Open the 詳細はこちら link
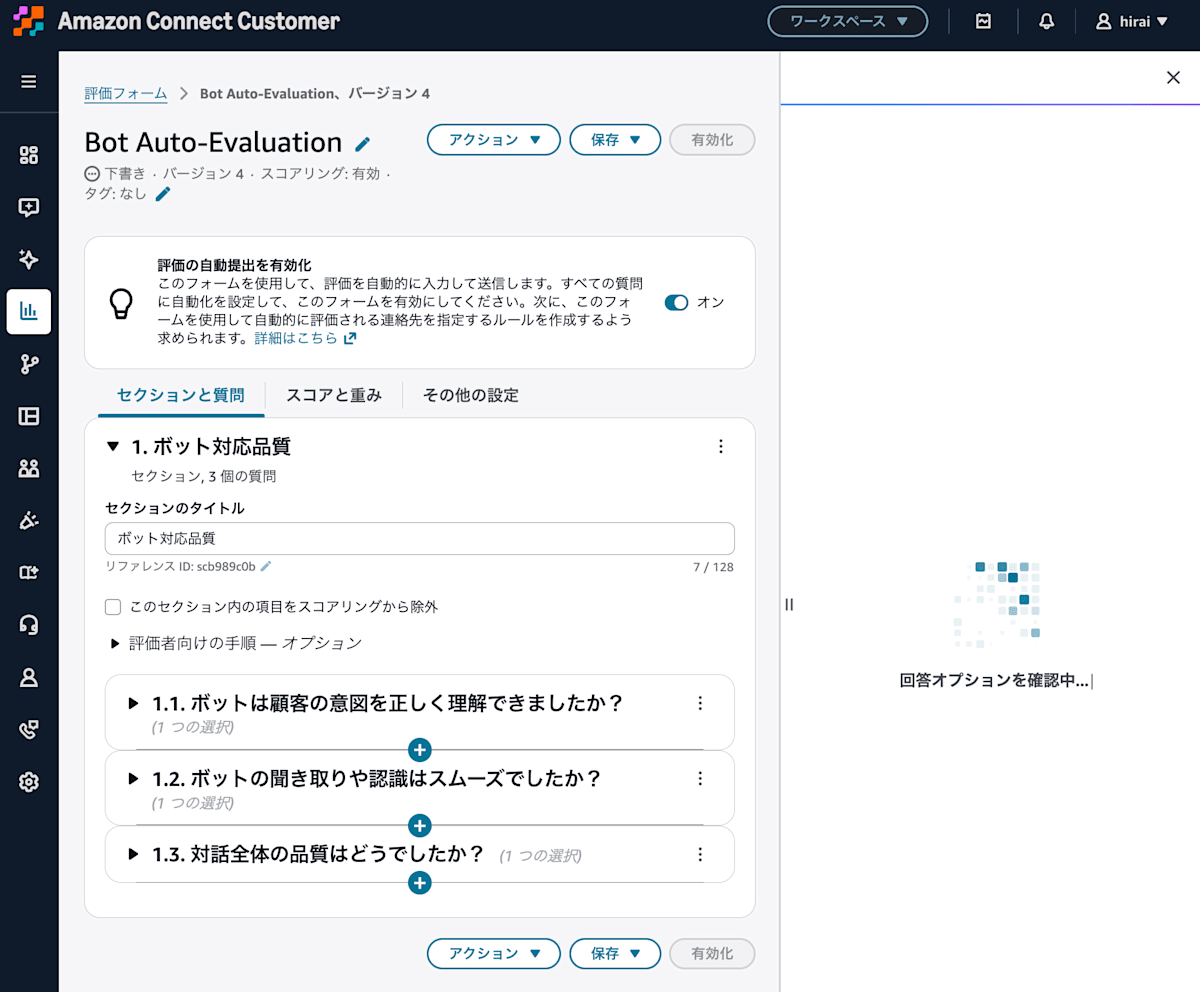The image size is (1200, 992). pos(305,338)
